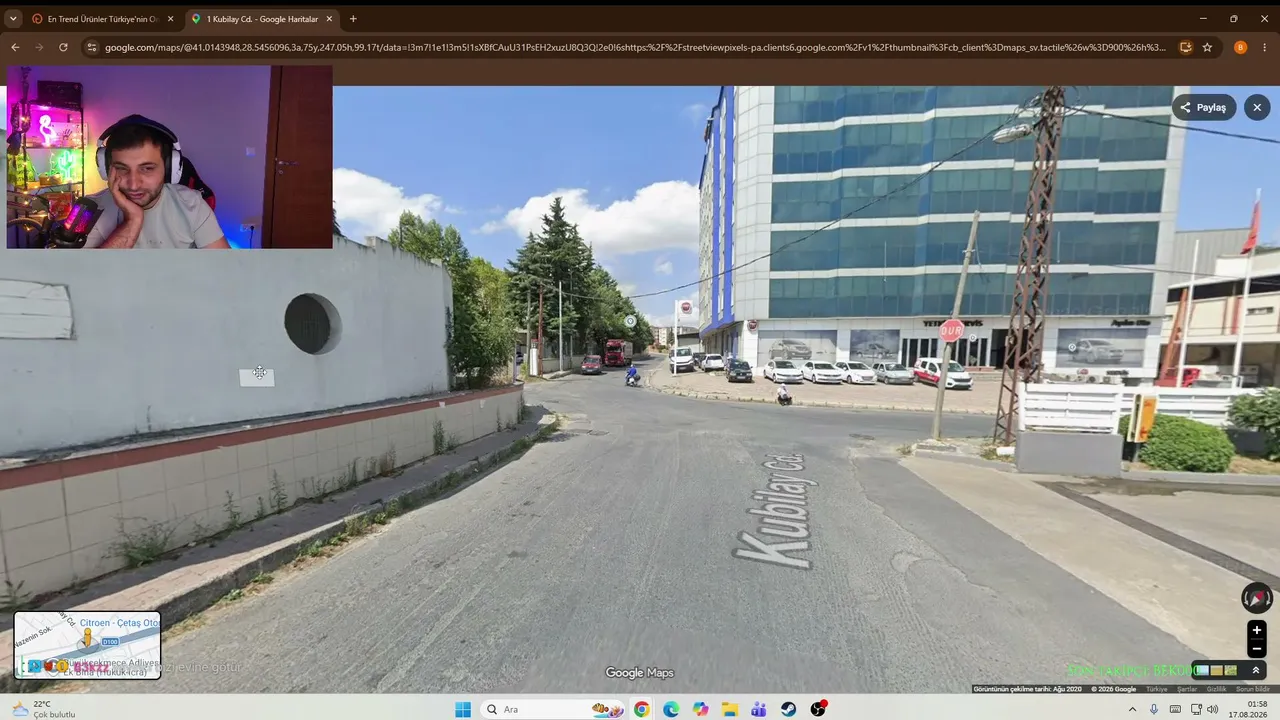Viewport: 1280px width, 720px height.
Task: Click the Sorun bildir link
Action: [x=1253, y=689]
